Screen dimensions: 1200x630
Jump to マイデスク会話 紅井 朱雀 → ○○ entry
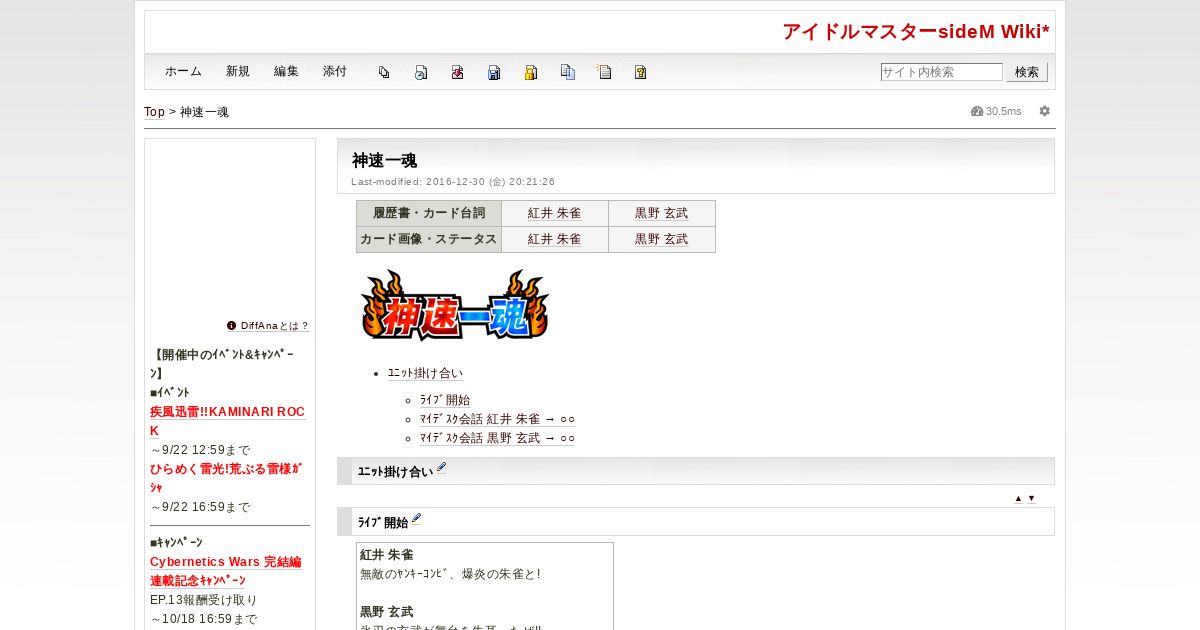tap(497, 419)
